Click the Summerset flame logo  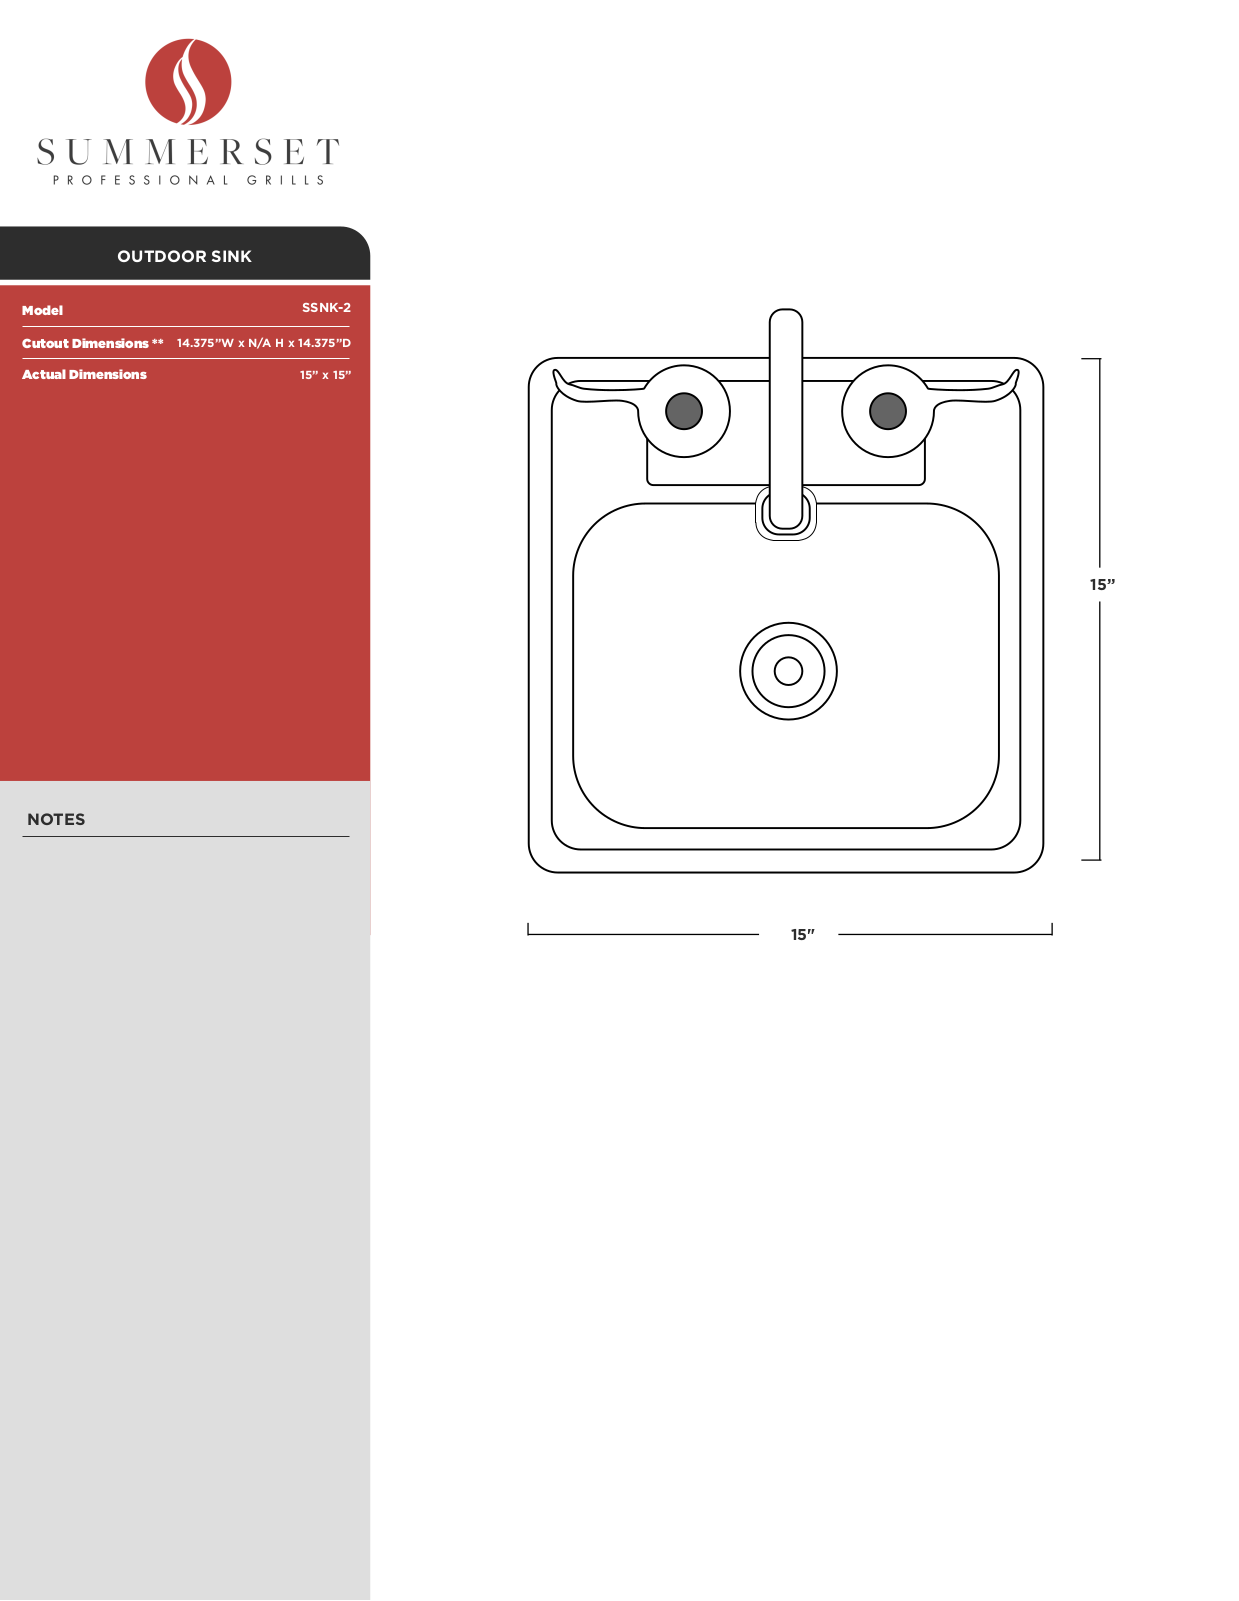coord(188,82)
